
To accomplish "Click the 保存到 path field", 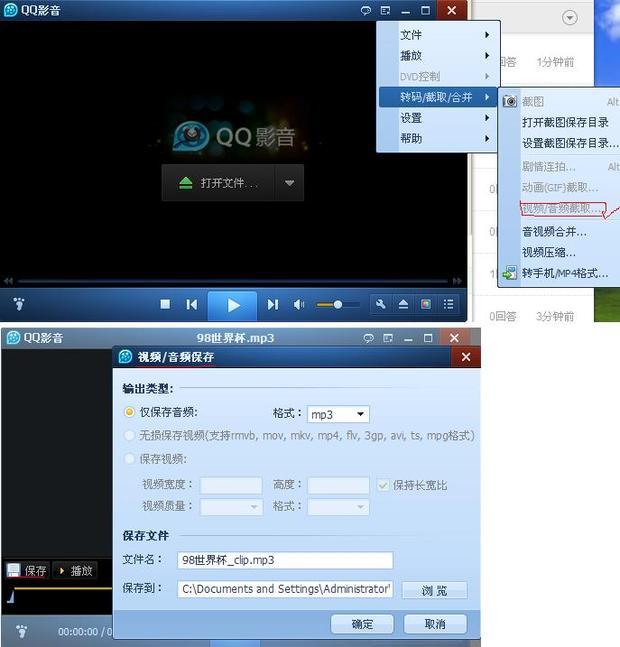I will [285, 589].
